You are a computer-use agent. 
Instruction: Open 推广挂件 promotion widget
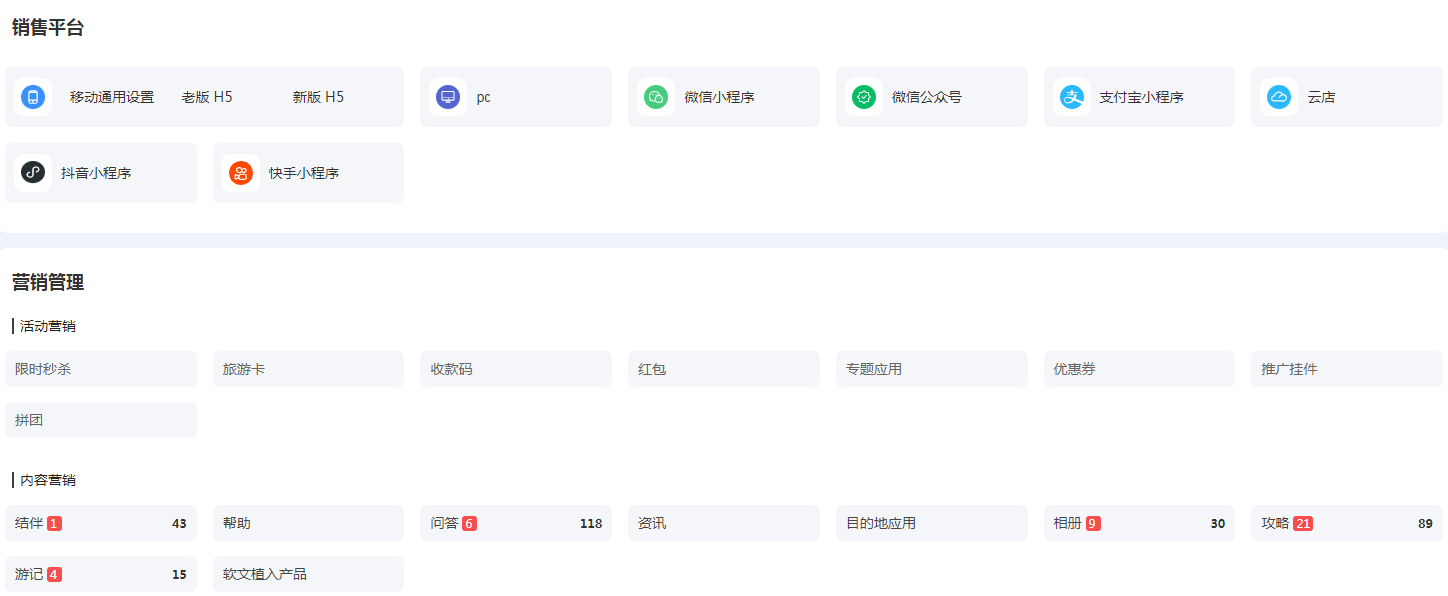1289,369
